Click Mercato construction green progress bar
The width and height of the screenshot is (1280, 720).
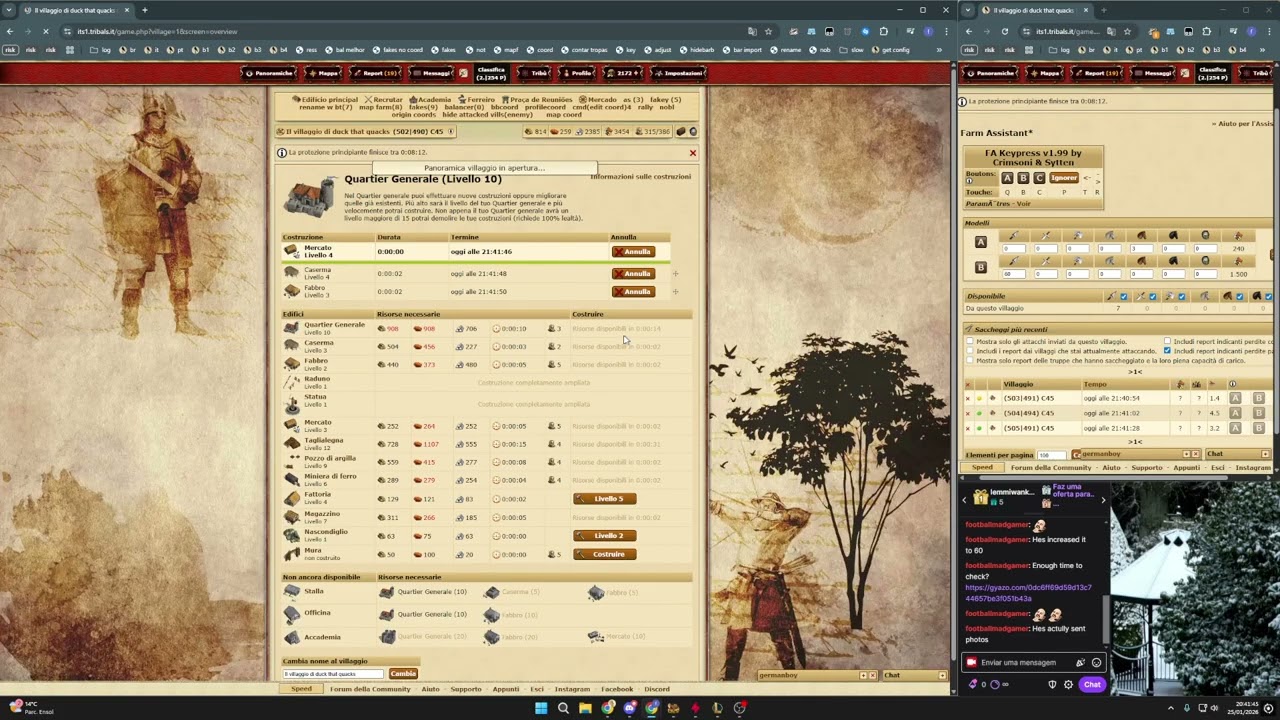[475, 263]
